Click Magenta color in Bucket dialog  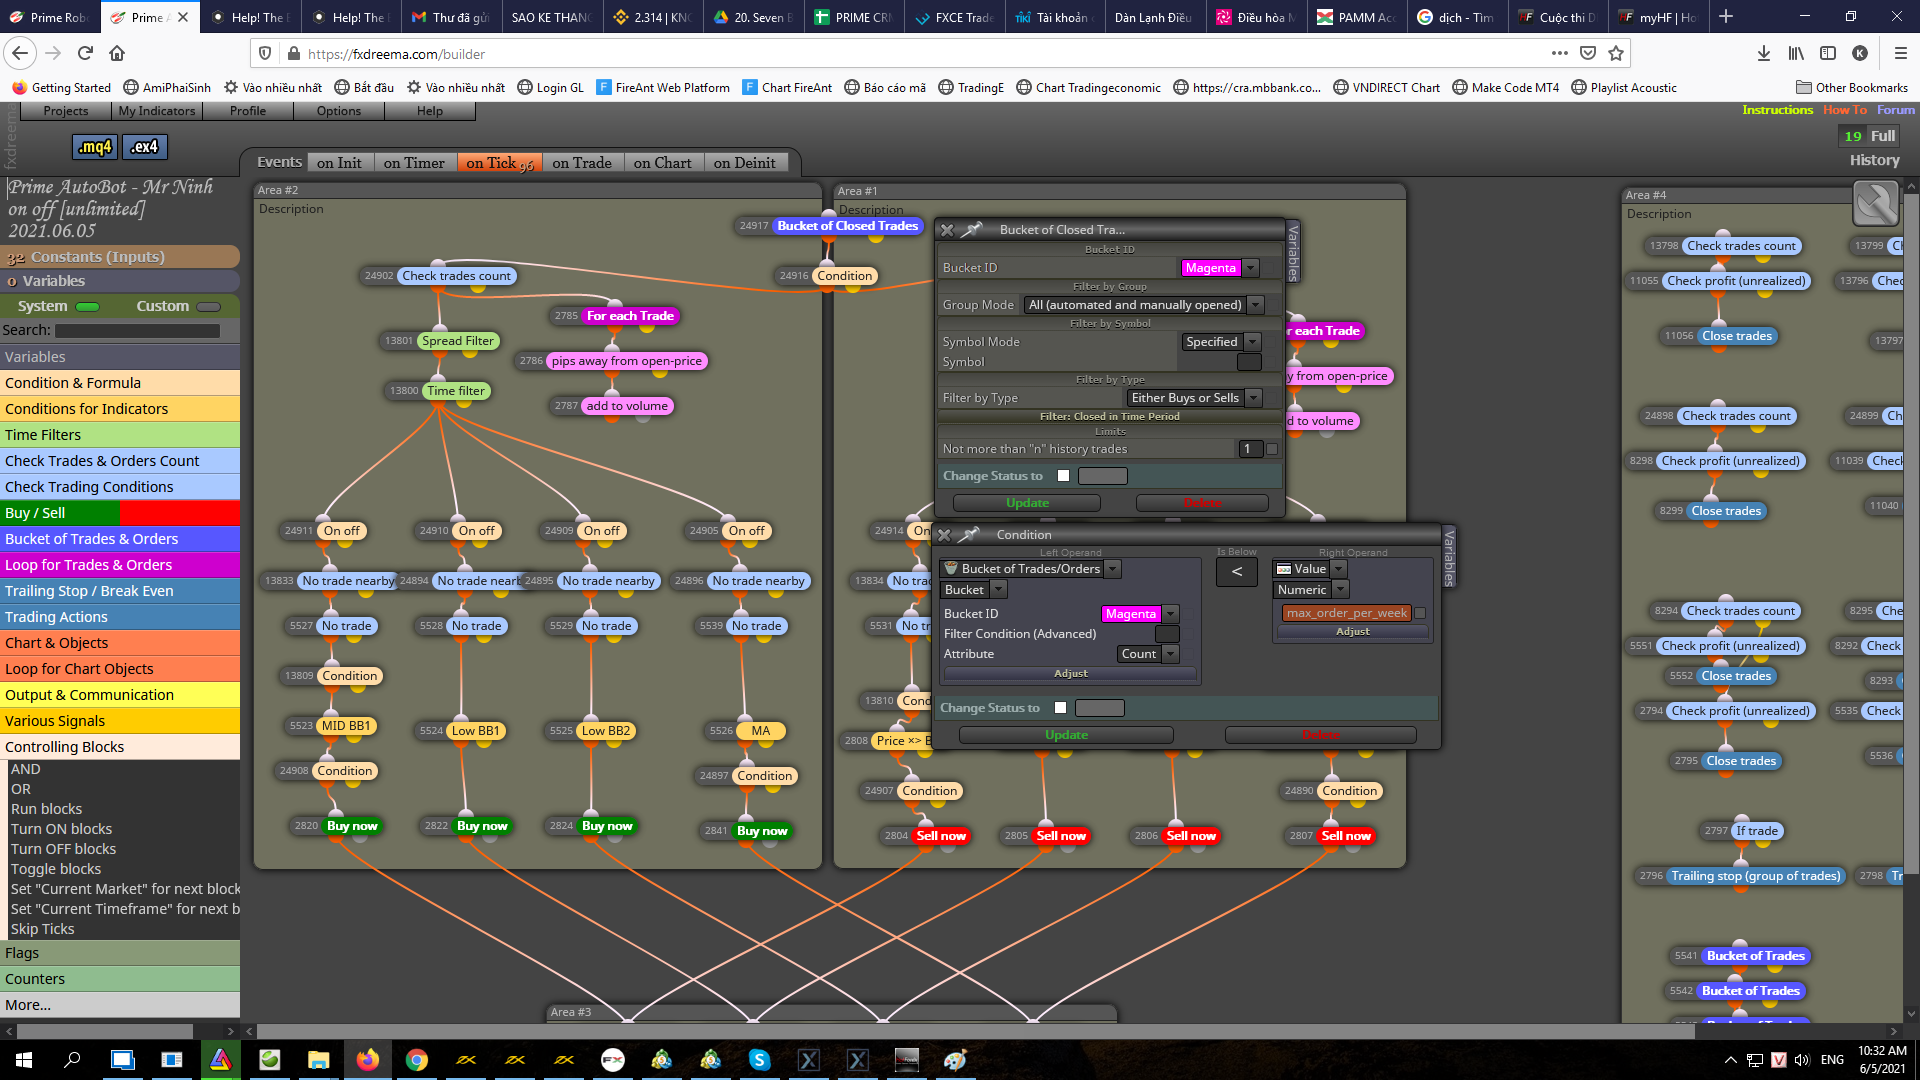1210,268
